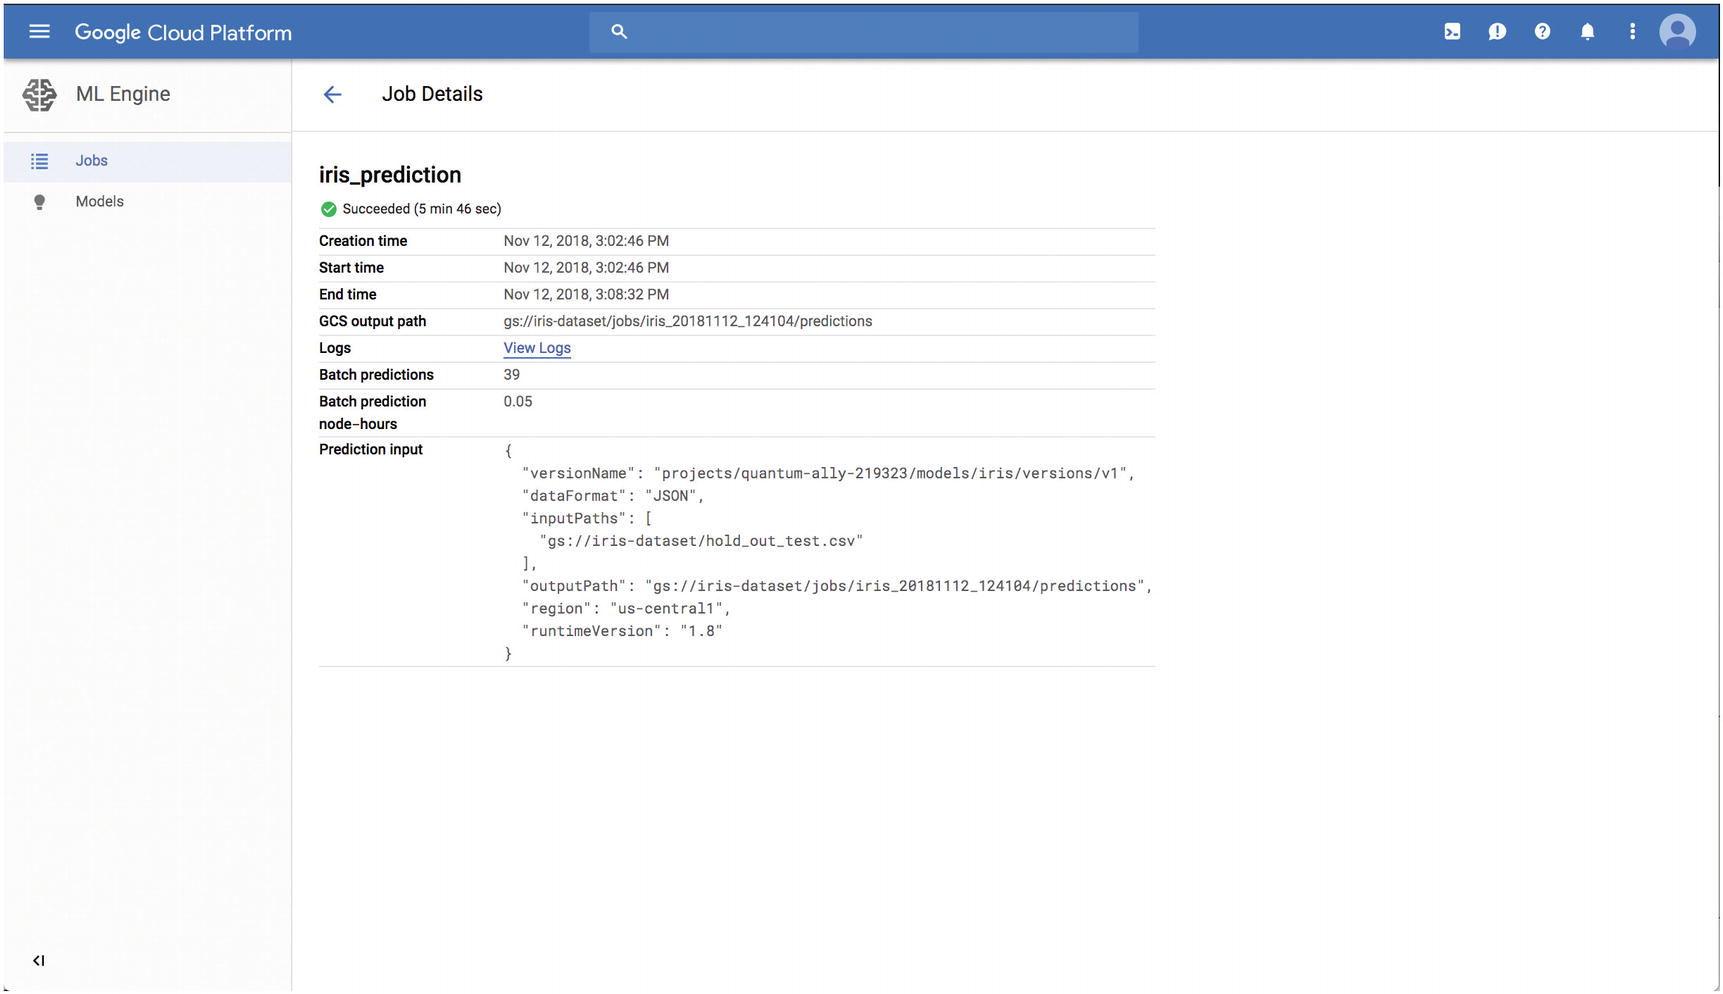Click the runtimeVersion 1.8 line
The image size is (1723, 994).
pos(622,631)
